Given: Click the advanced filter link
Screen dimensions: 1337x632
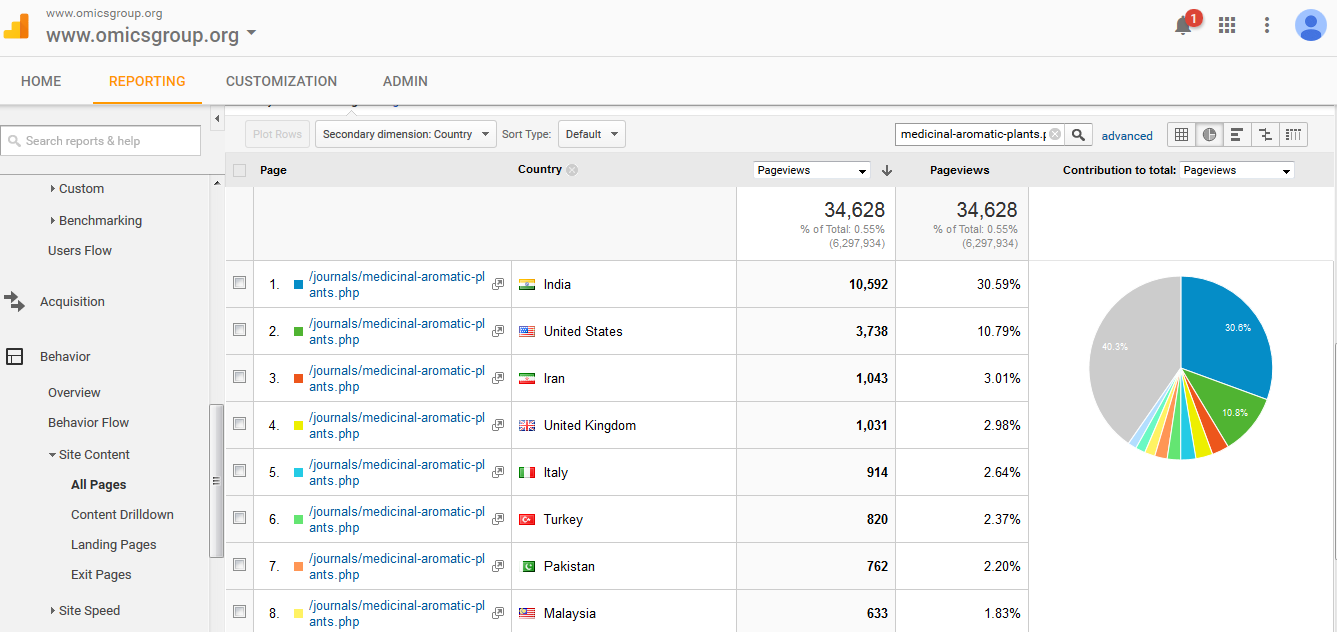Looking at the screenshot, I should [1127, 136].
